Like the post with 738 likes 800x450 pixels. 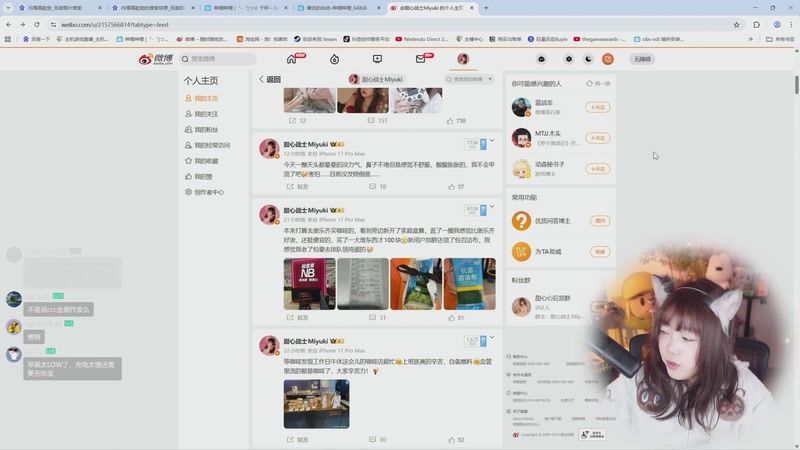pos(456,121)
